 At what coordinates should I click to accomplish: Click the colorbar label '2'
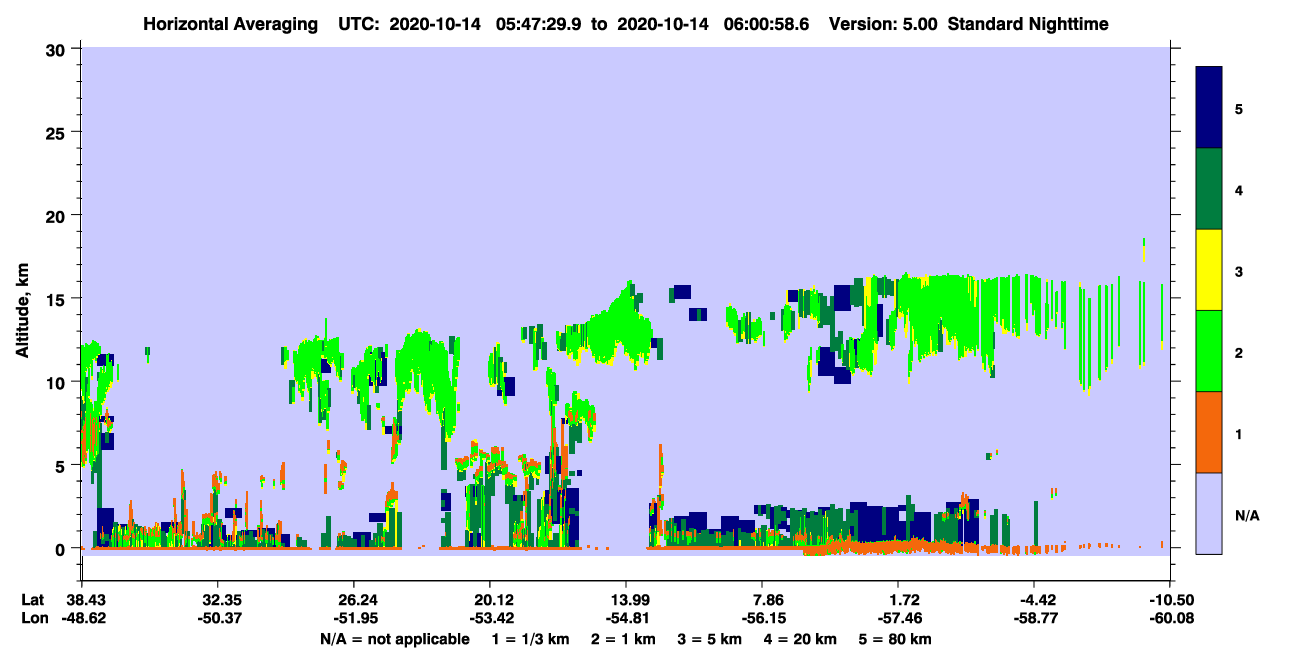(1238, 352)
